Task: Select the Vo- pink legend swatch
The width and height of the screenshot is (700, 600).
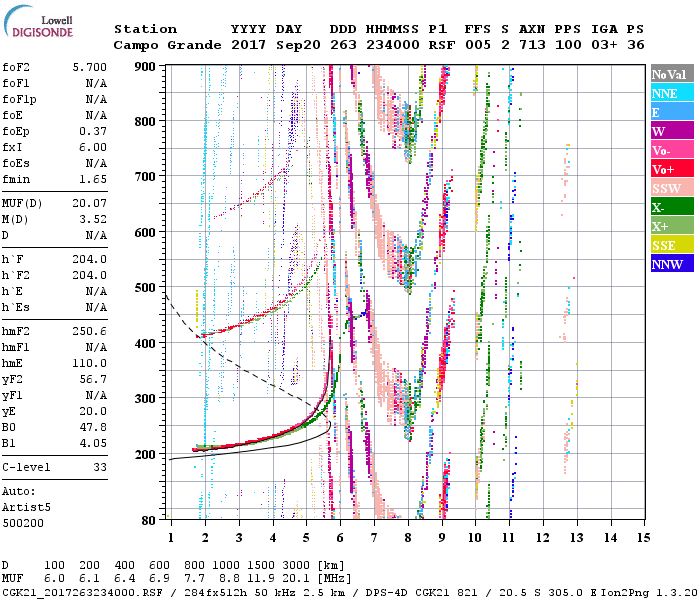Action: pos(672,150)
